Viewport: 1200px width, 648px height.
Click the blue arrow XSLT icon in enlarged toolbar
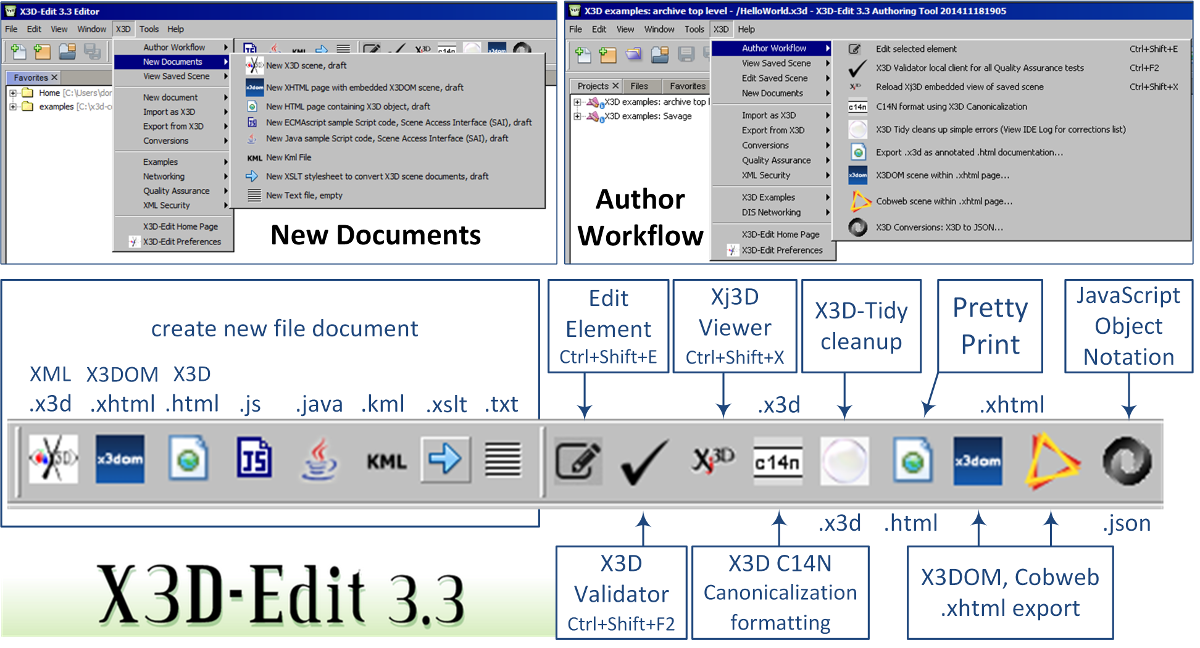445,459
